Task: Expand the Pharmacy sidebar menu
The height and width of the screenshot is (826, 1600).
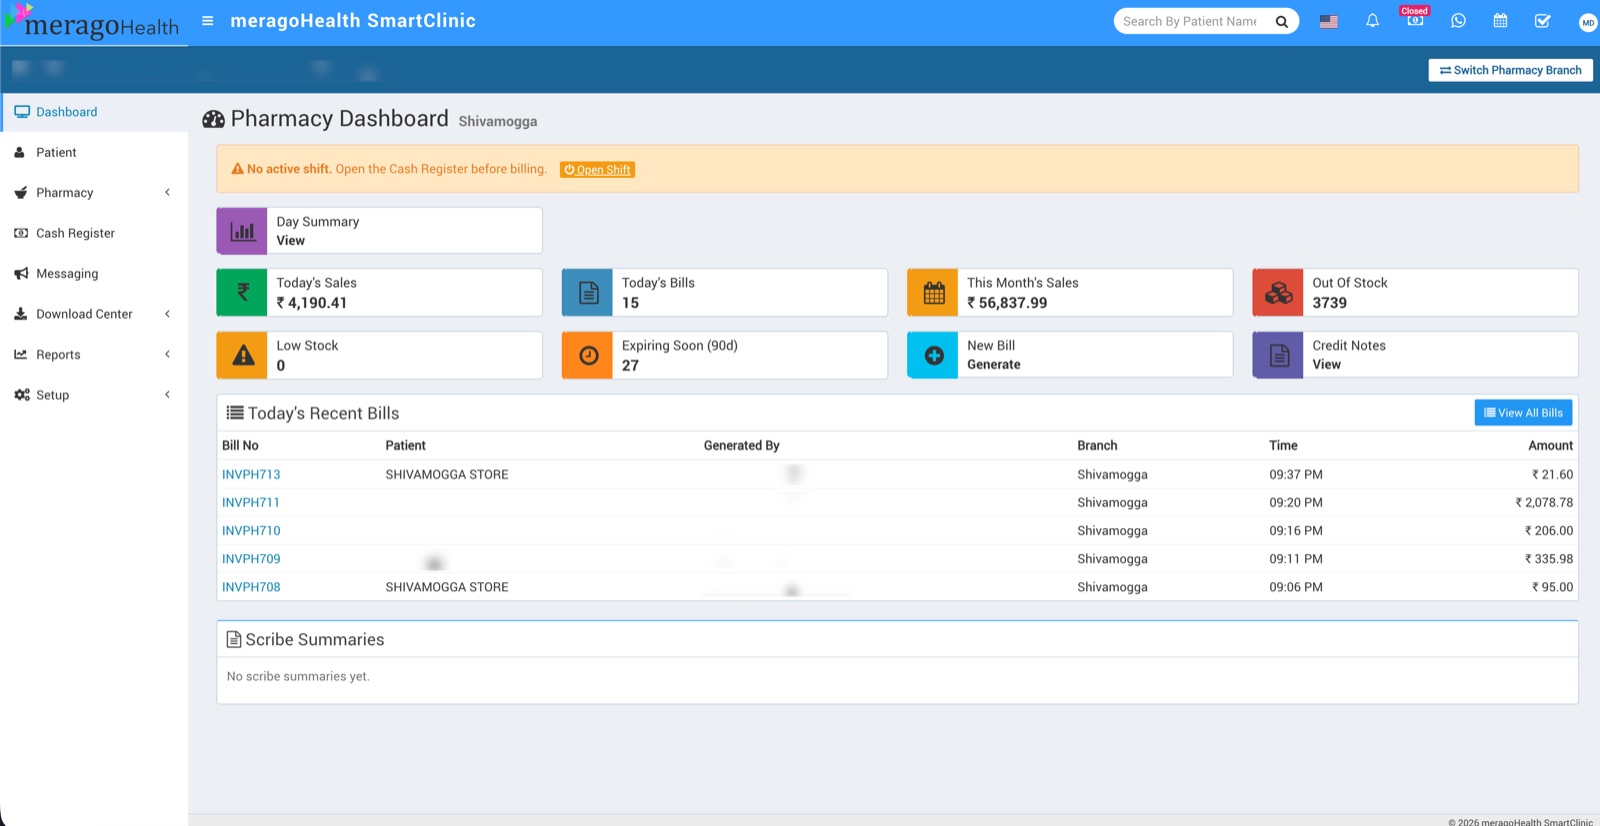Action: 94,192
